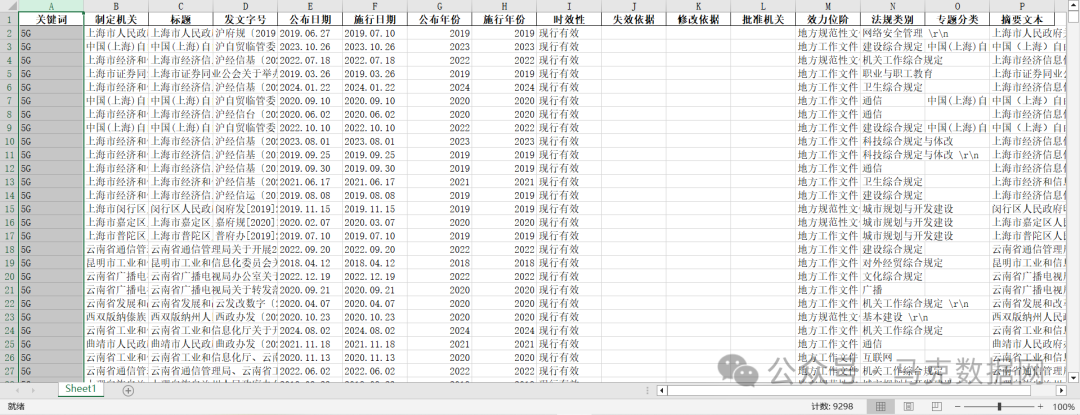Click the 关键词 header cell
Image resolution: width=1080 pixels, height=415 pixels.
51,19
